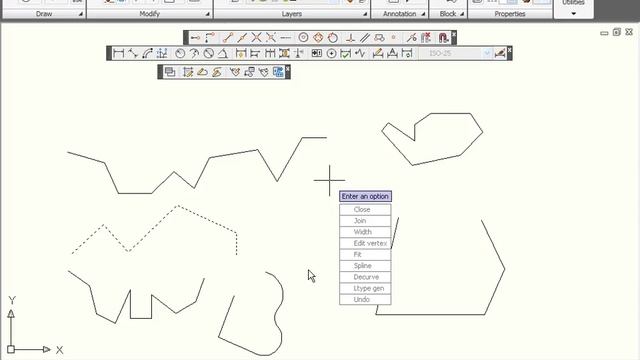Choose the Insert object snap
640x360 pixels.
(380, 38)
